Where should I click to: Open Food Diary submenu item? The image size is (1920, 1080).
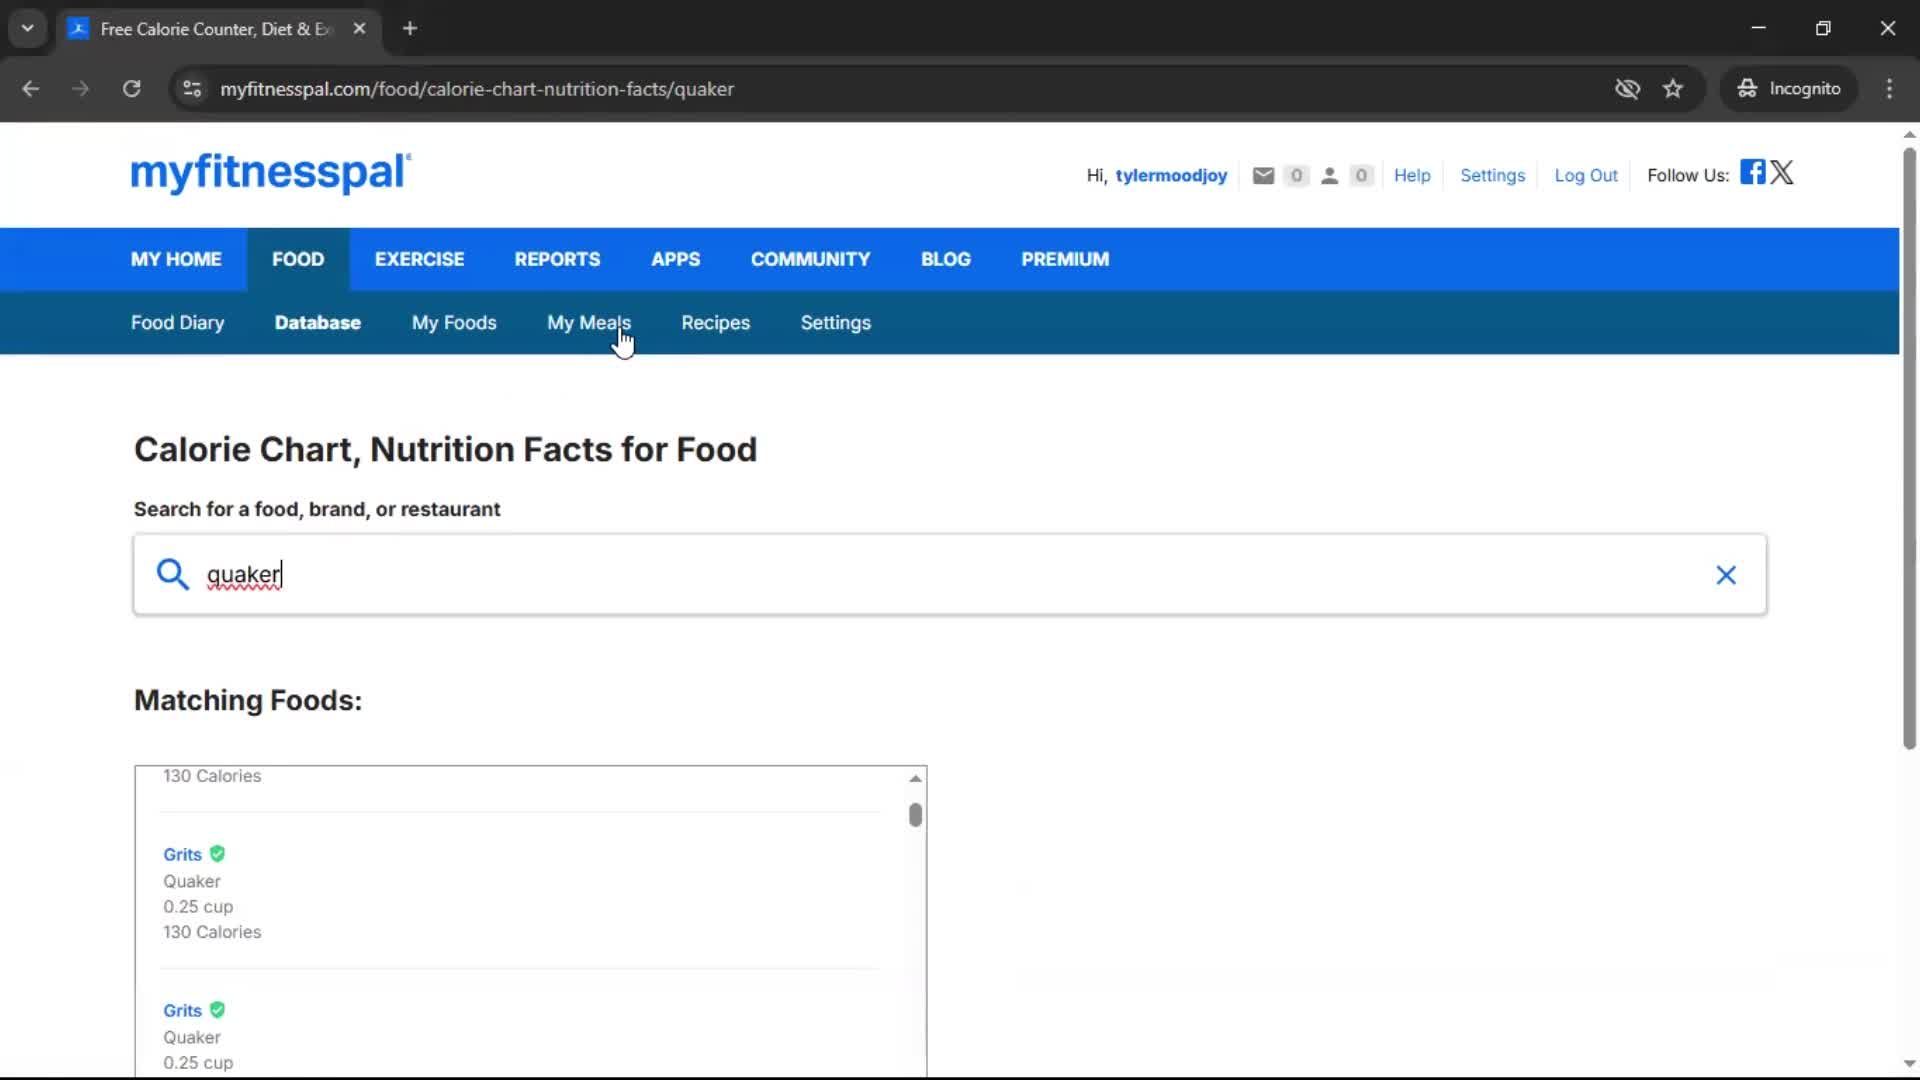177,323
